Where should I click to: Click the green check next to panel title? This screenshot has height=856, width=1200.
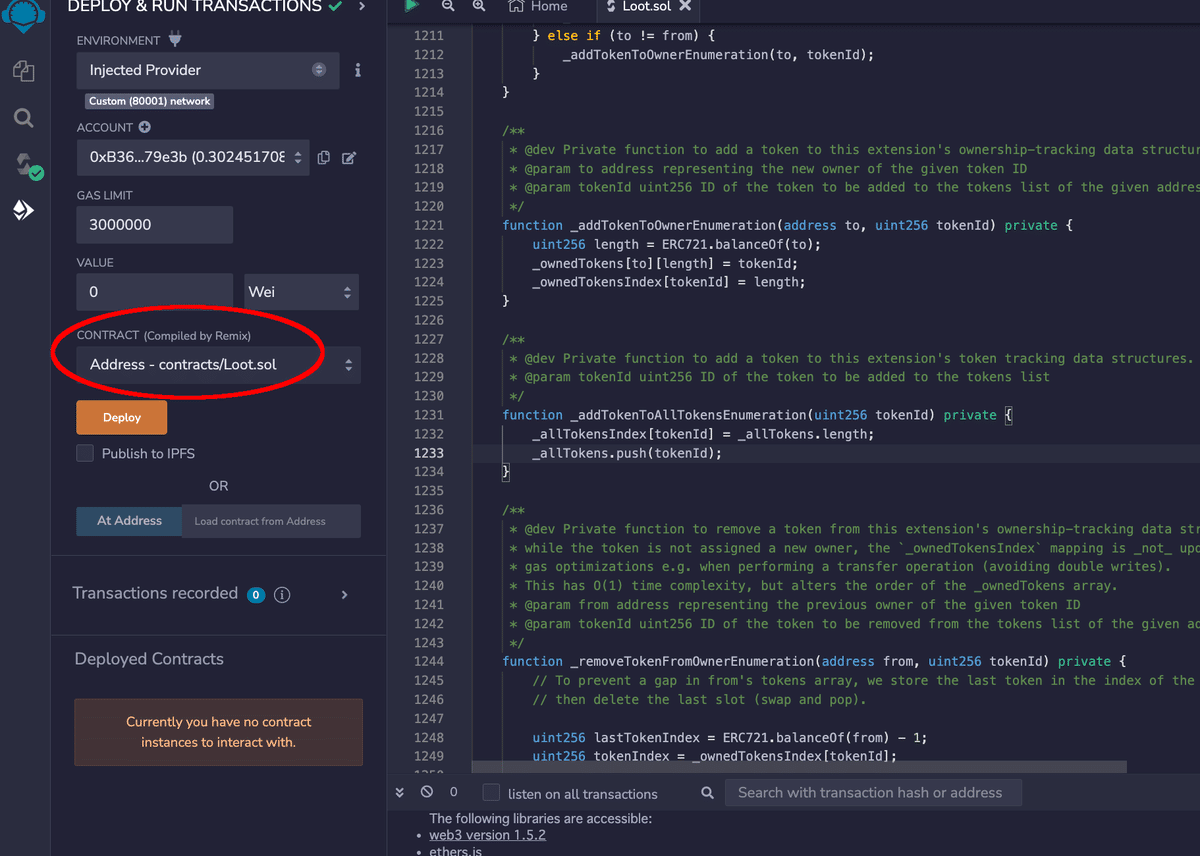335,7
